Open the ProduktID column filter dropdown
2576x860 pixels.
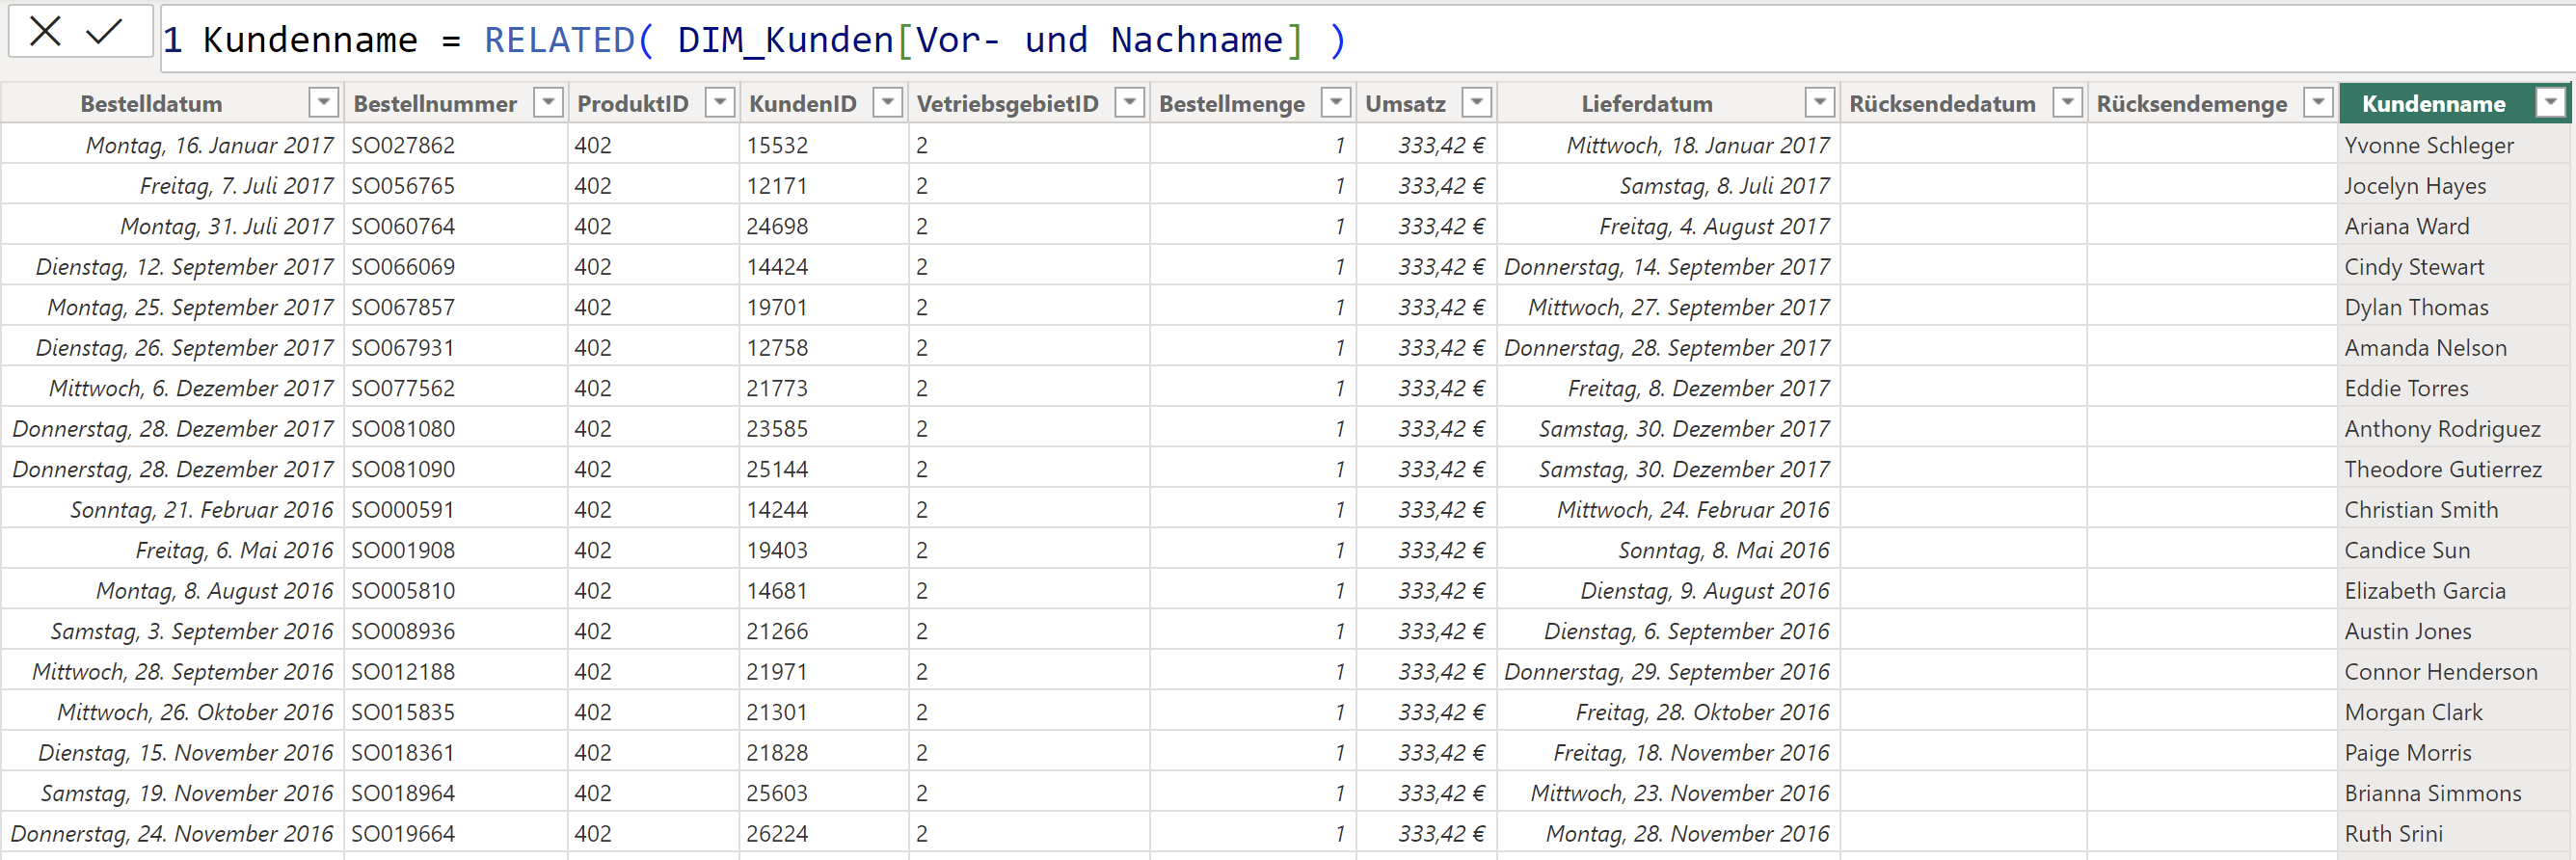click(x=720, y=103)
